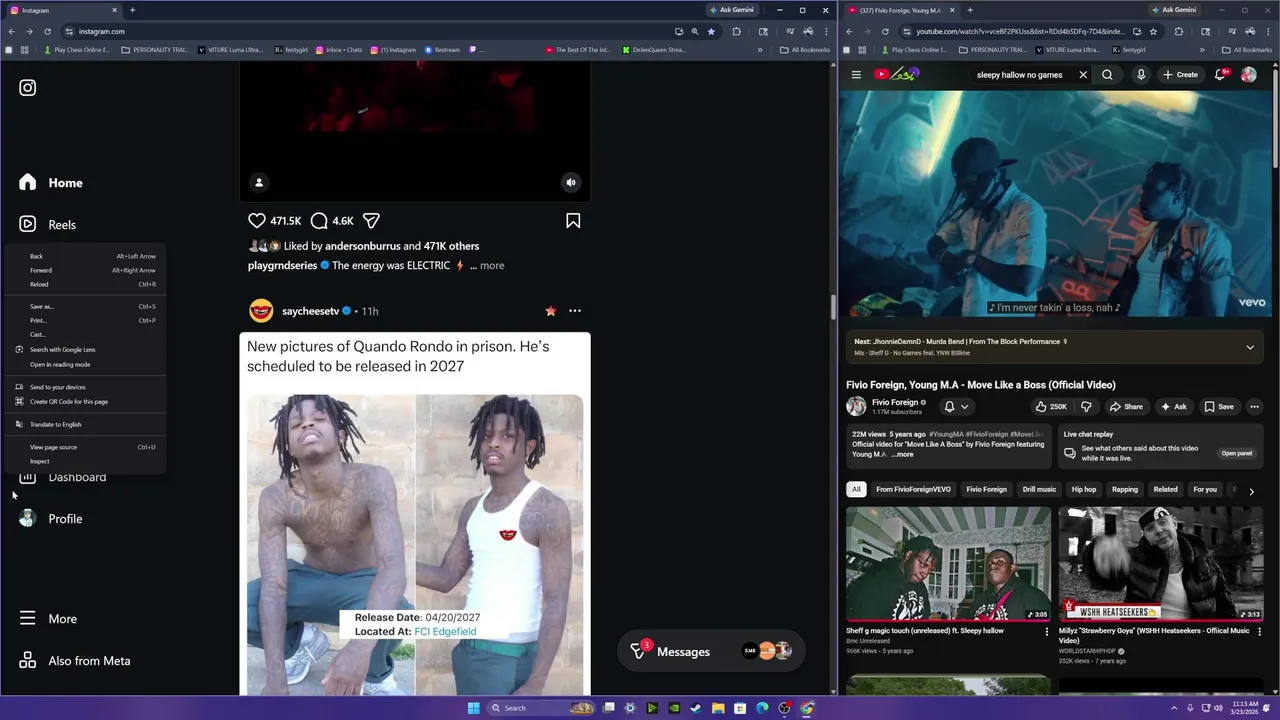Share the YouTube video
1280x720 pixels.
[x=1126, y=407]
